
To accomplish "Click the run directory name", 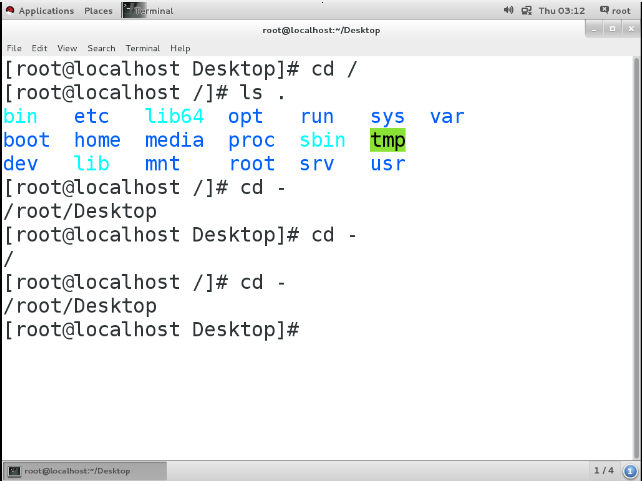I will click(x=317, y=117).
